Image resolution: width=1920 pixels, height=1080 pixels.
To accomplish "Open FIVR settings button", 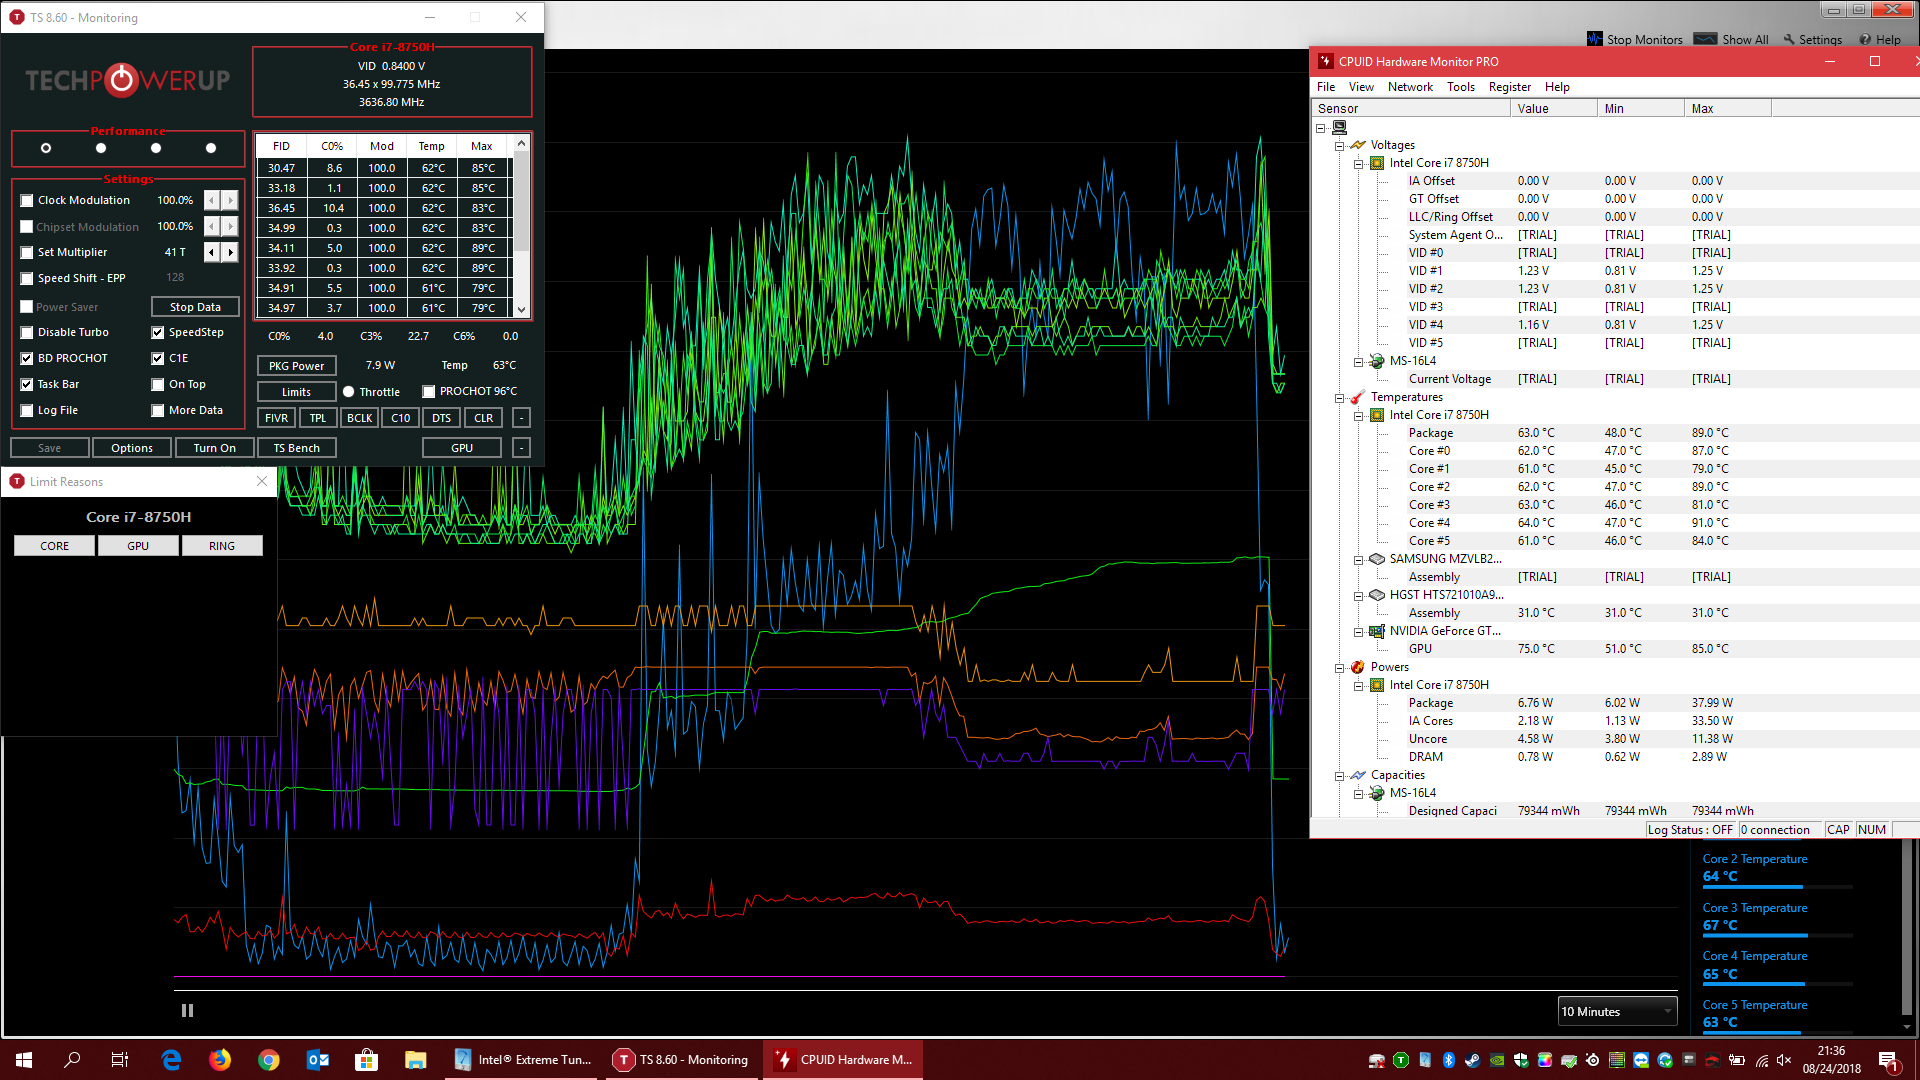I will click(x=277, y=418).
